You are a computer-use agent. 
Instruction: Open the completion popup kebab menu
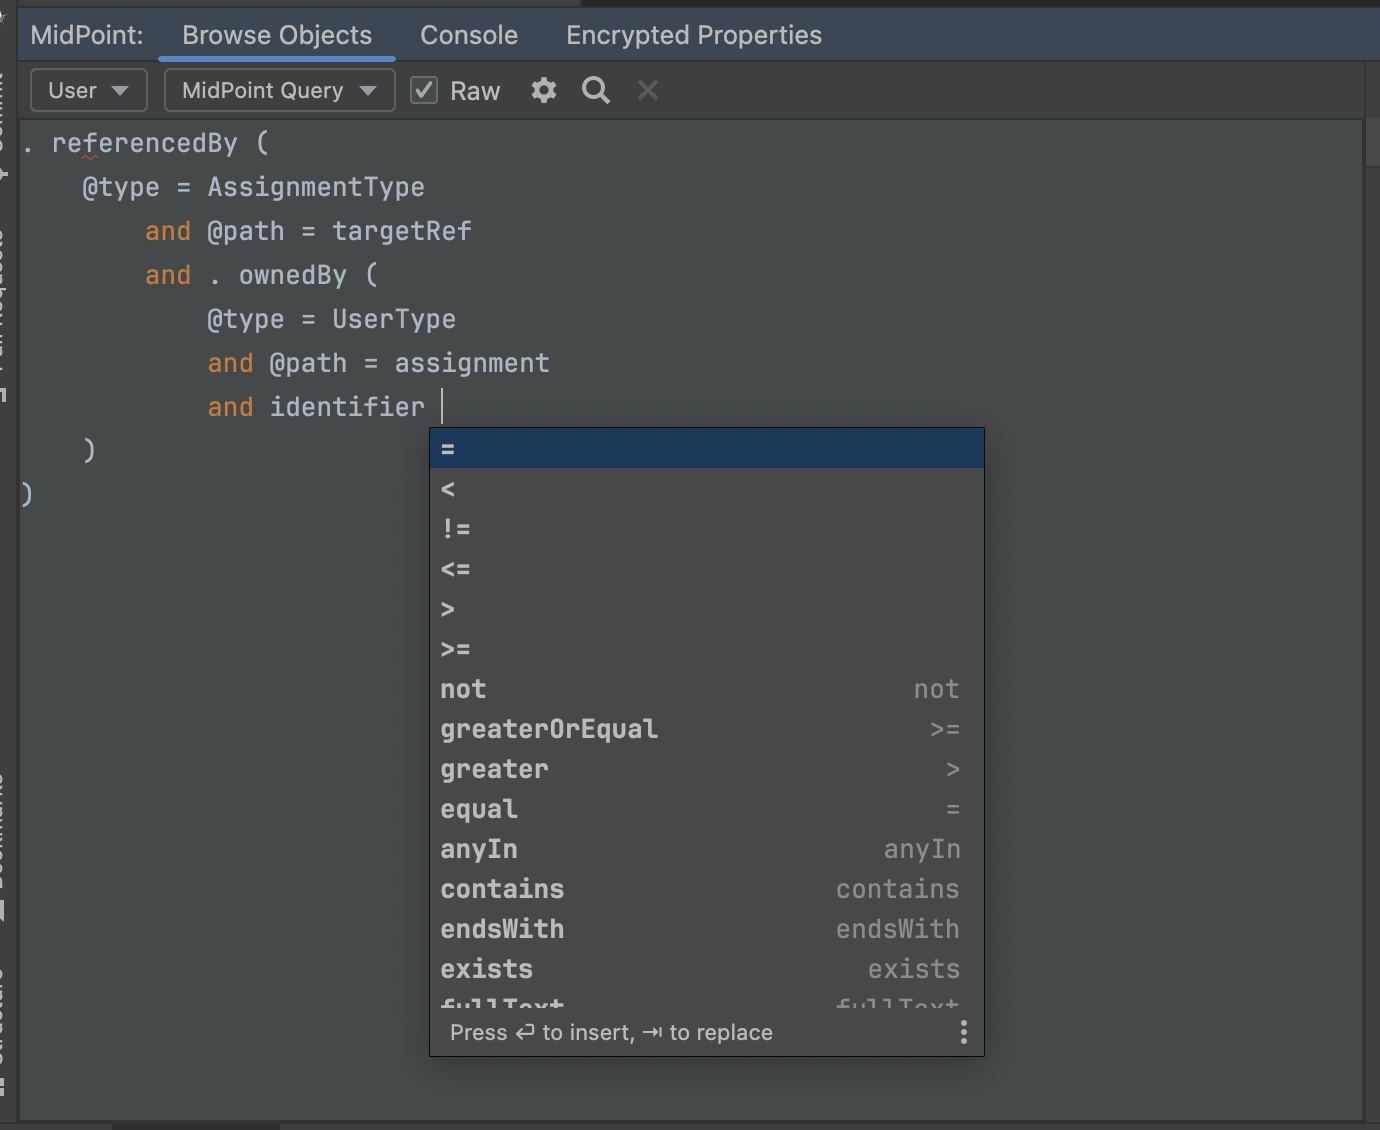(x=963, y=1031)
